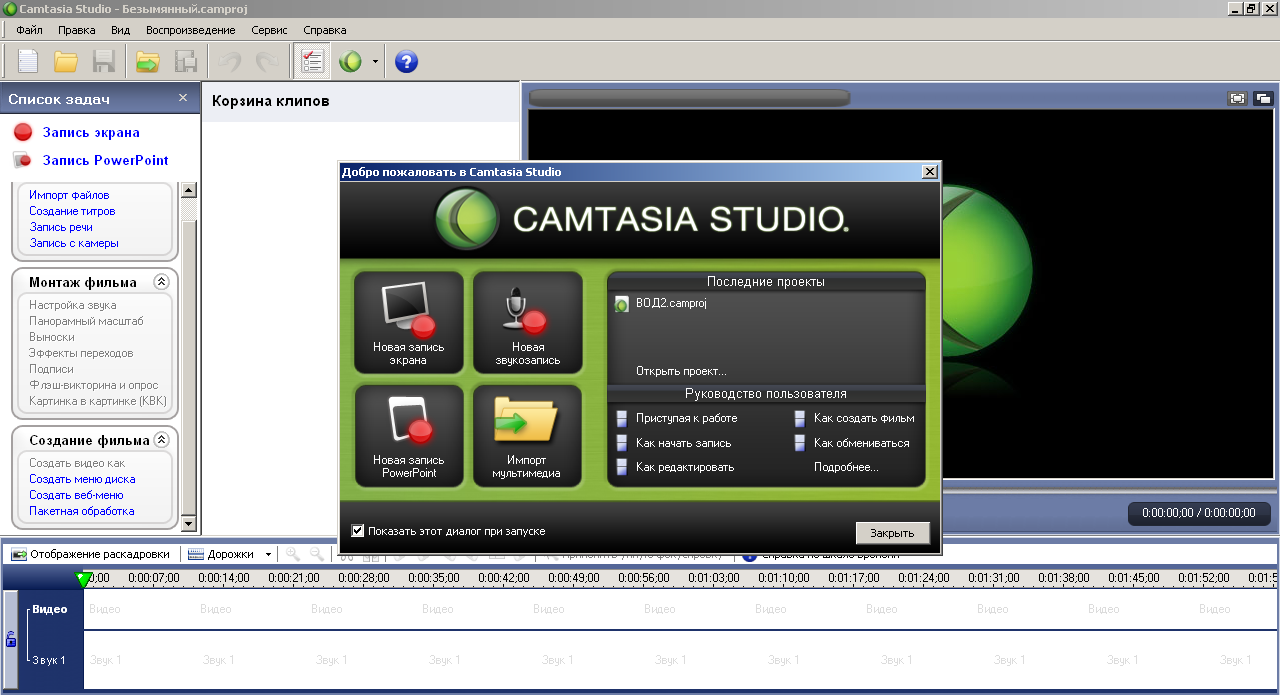The width and height of the screenshot is (1280, 695).
Task: Collapse the 'Монтаж фильма' section
Action: (x=161, y=283)
